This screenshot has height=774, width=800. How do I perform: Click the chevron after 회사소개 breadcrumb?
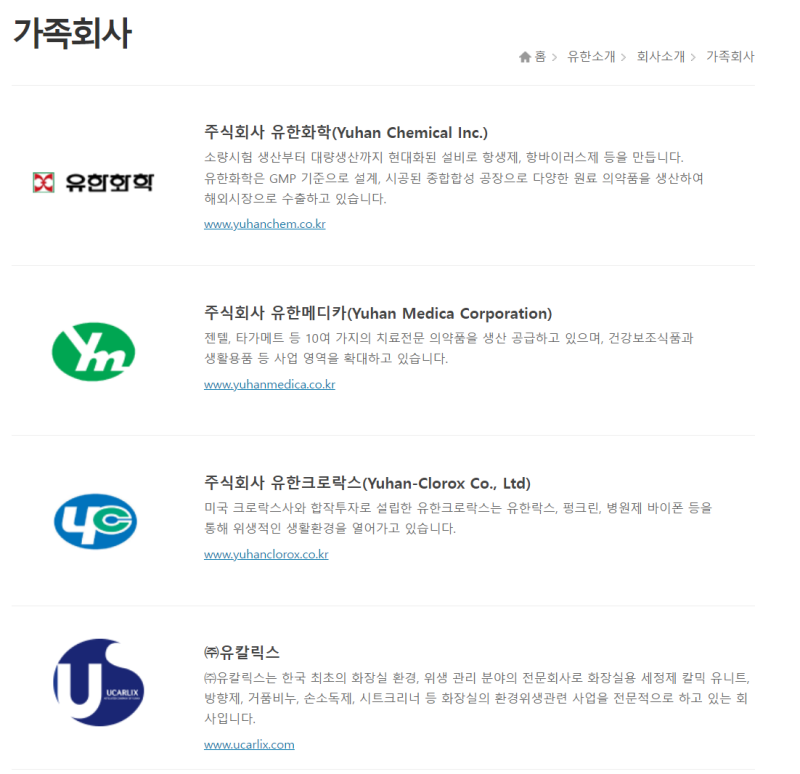pyautogui.click(x=694, y=57)
